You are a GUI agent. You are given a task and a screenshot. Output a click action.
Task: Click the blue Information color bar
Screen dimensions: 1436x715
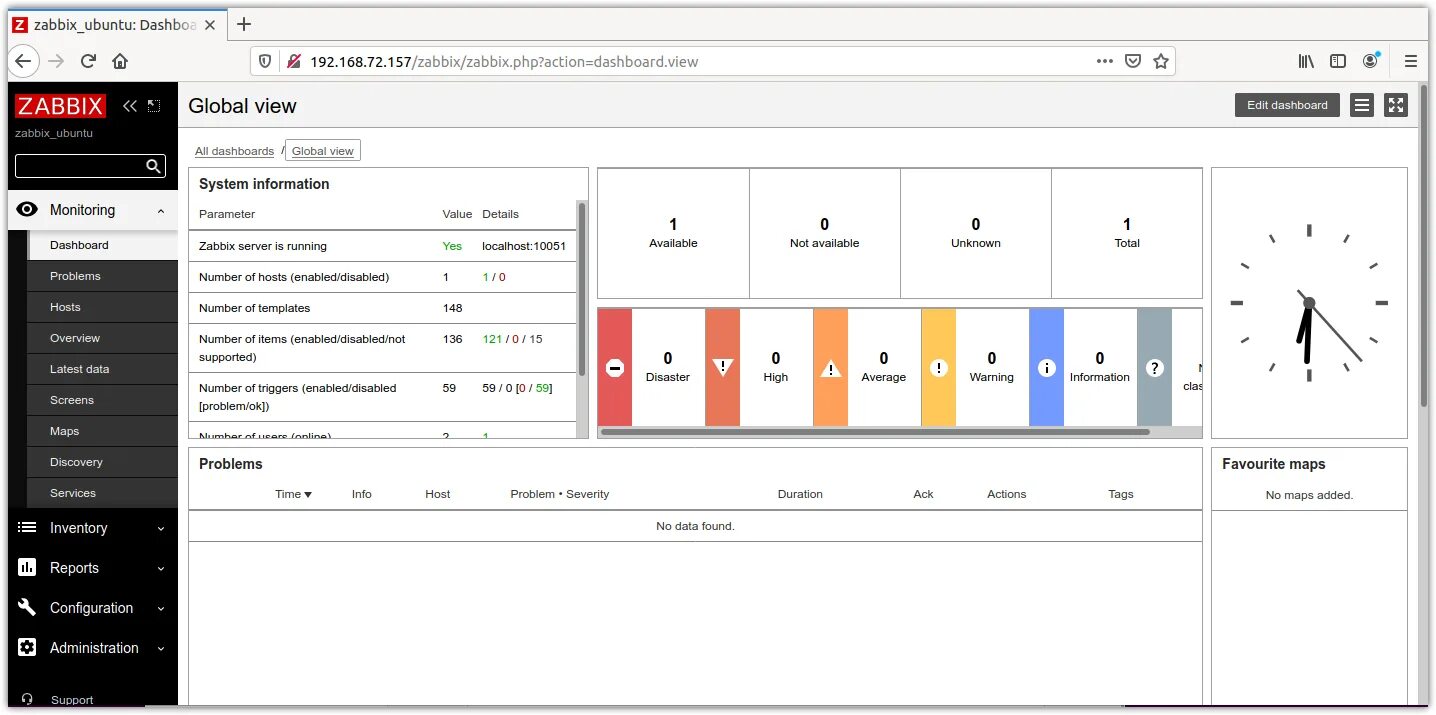click(1046, 367)
